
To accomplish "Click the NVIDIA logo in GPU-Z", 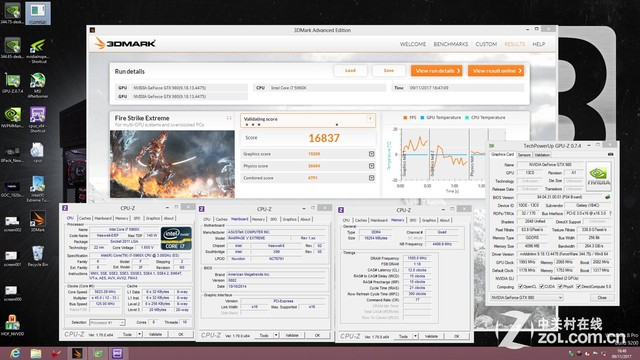I will 599,176.
